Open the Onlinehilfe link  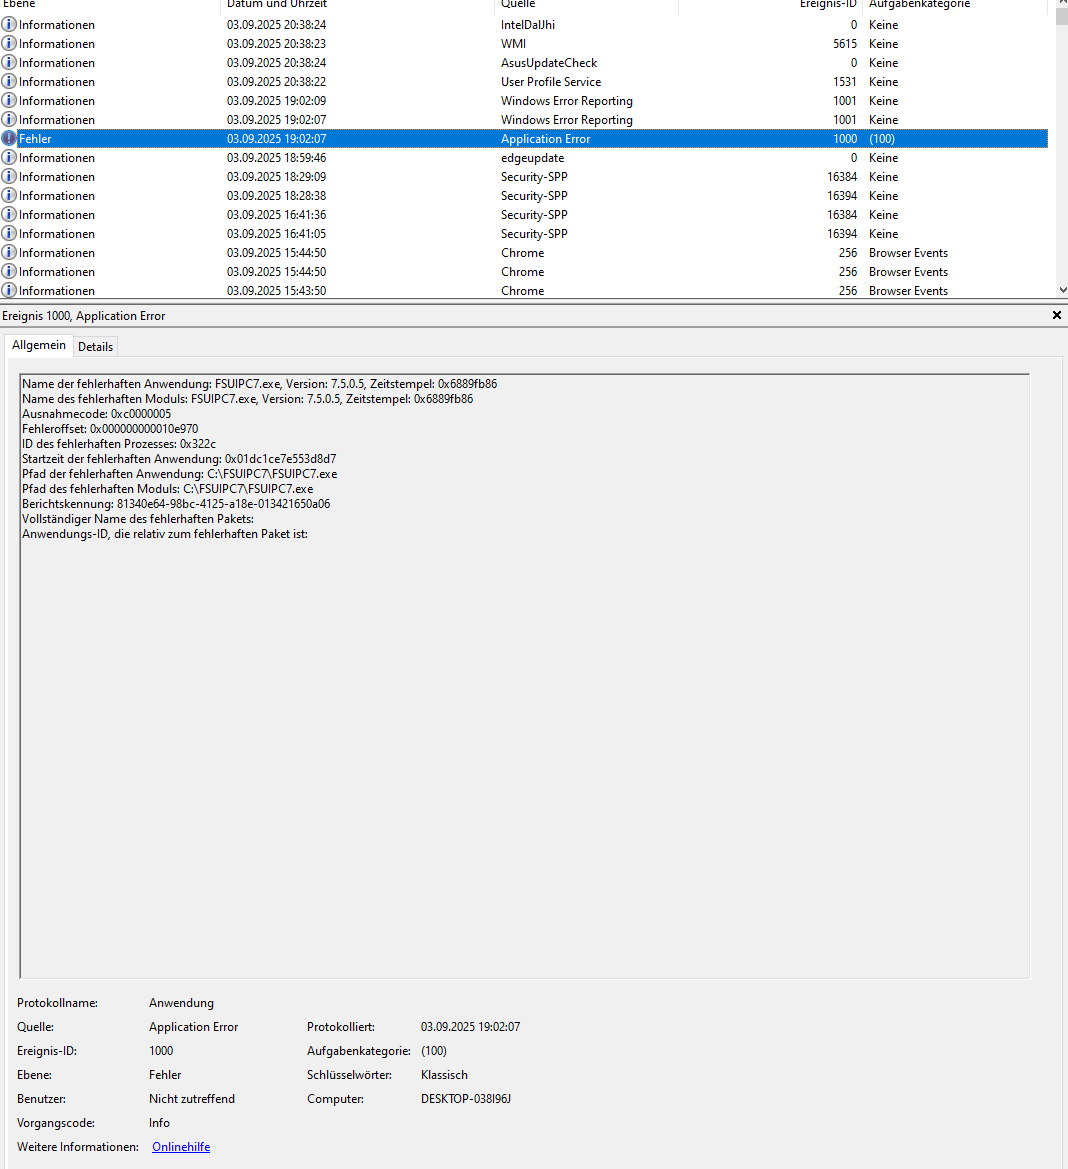click(x=181, y=1147)
